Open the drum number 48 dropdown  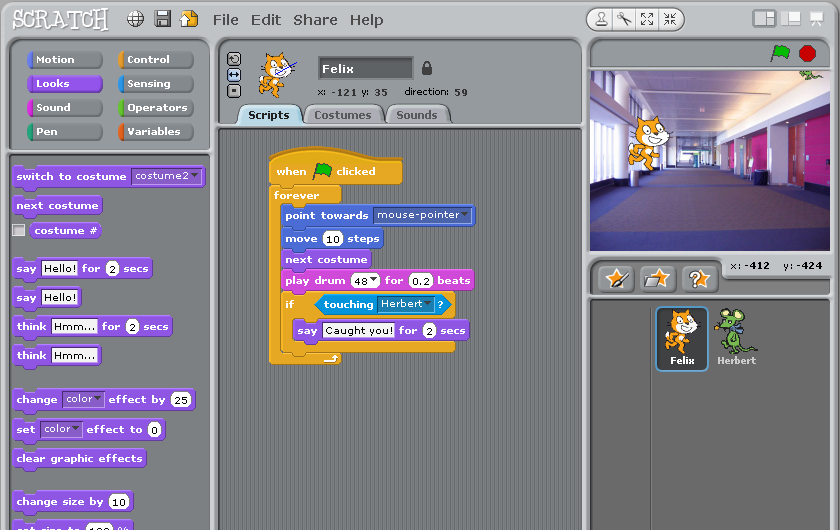[365, 280]
